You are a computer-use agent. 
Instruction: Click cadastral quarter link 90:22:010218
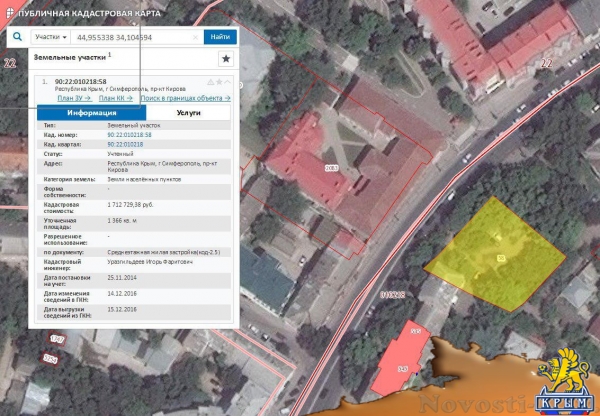pos(125,144)
